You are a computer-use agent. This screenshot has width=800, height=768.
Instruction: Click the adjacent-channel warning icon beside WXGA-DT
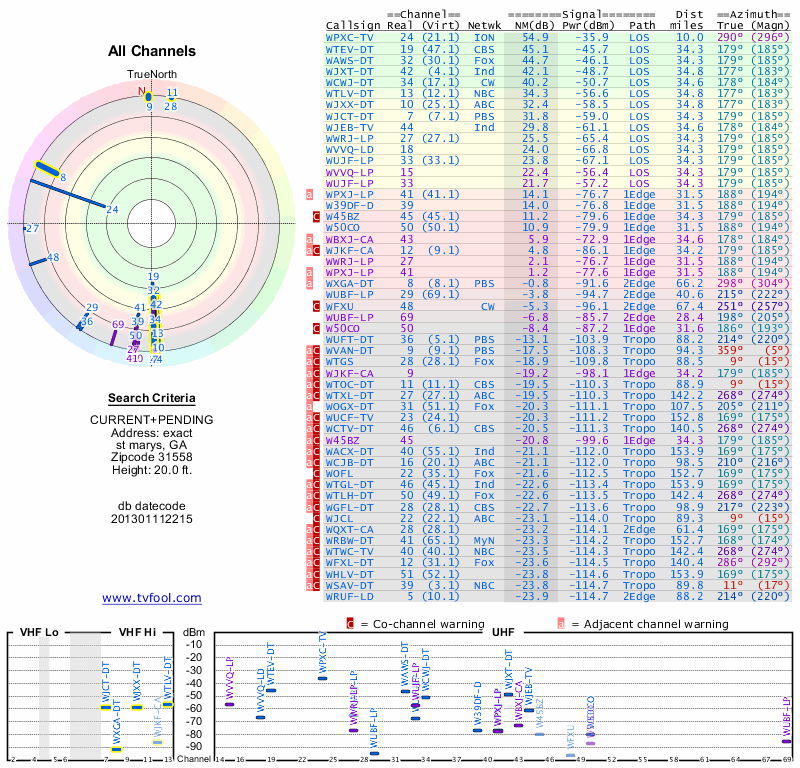coord(309,283)
